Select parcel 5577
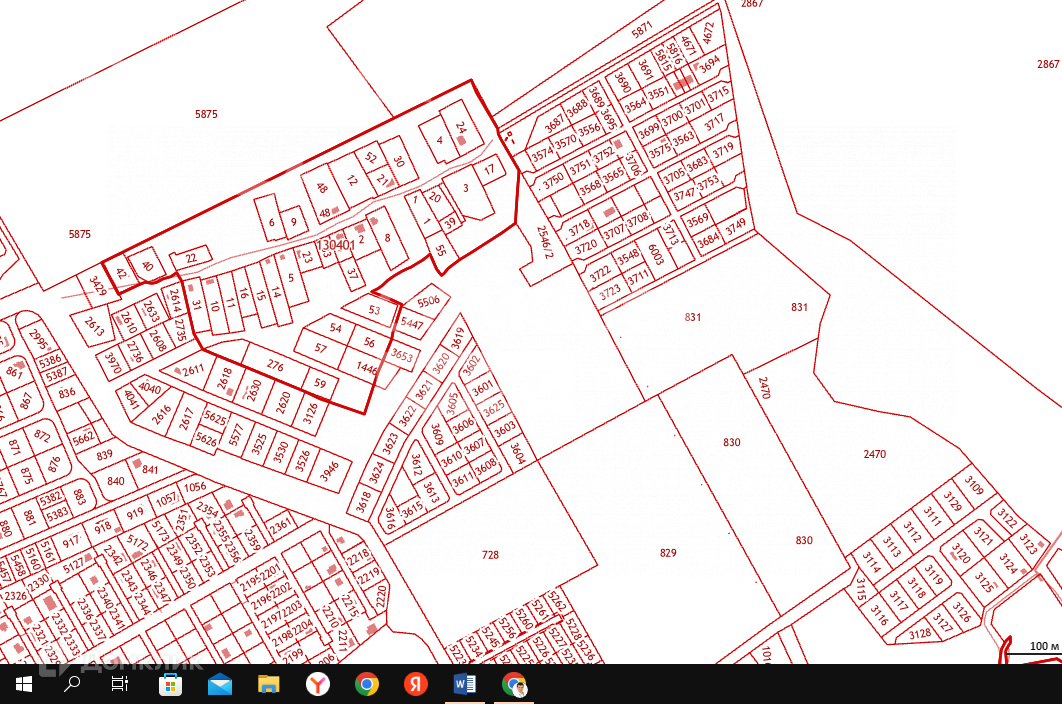The image size is (1062, 704). pos(235,435)
